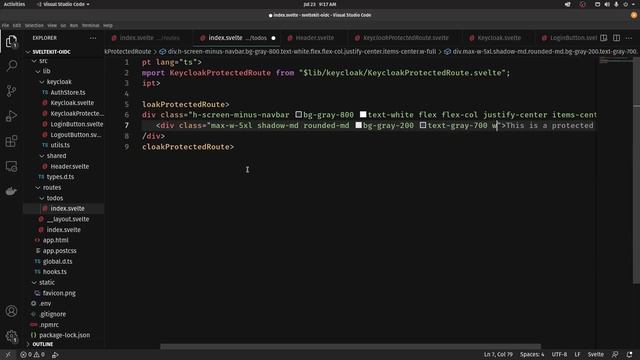Open the Remote Explorer view
Image resolution: width=640 pixels, height=360 pixels.
coord(11,166)
